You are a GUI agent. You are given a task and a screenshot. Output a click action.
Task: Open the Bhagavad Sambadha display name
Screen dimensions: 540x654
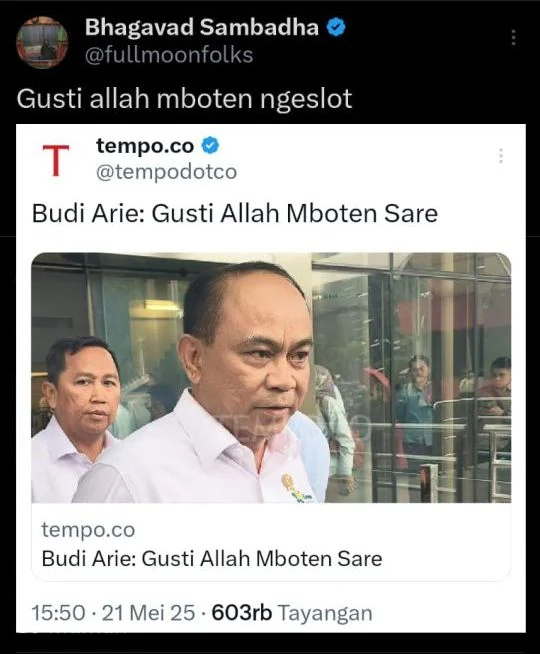point(202,28)
